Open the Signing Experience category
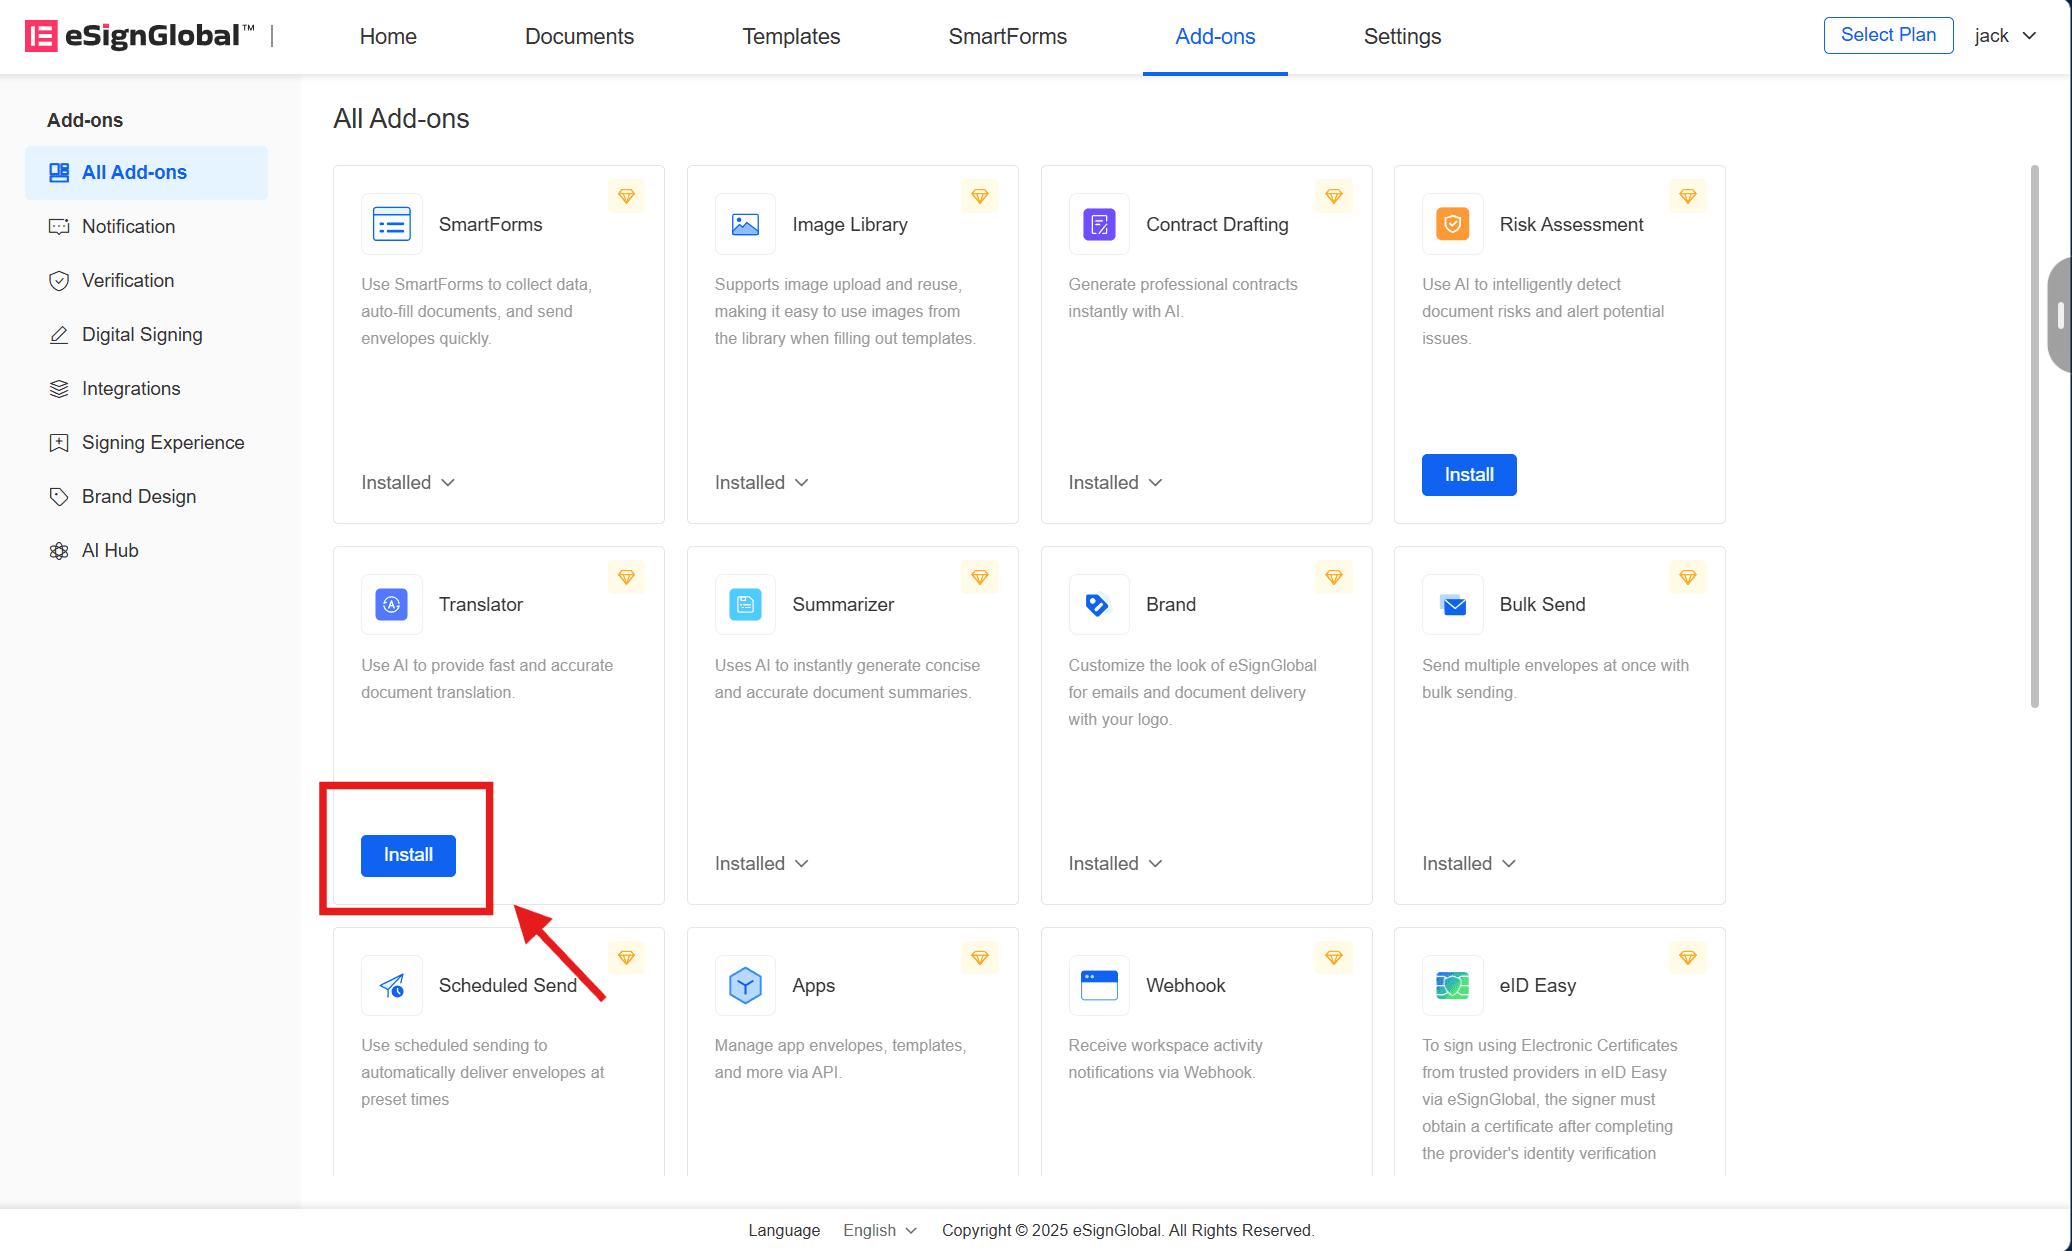This screenshot has height=1251, width=2072. [x=146, y=443]
